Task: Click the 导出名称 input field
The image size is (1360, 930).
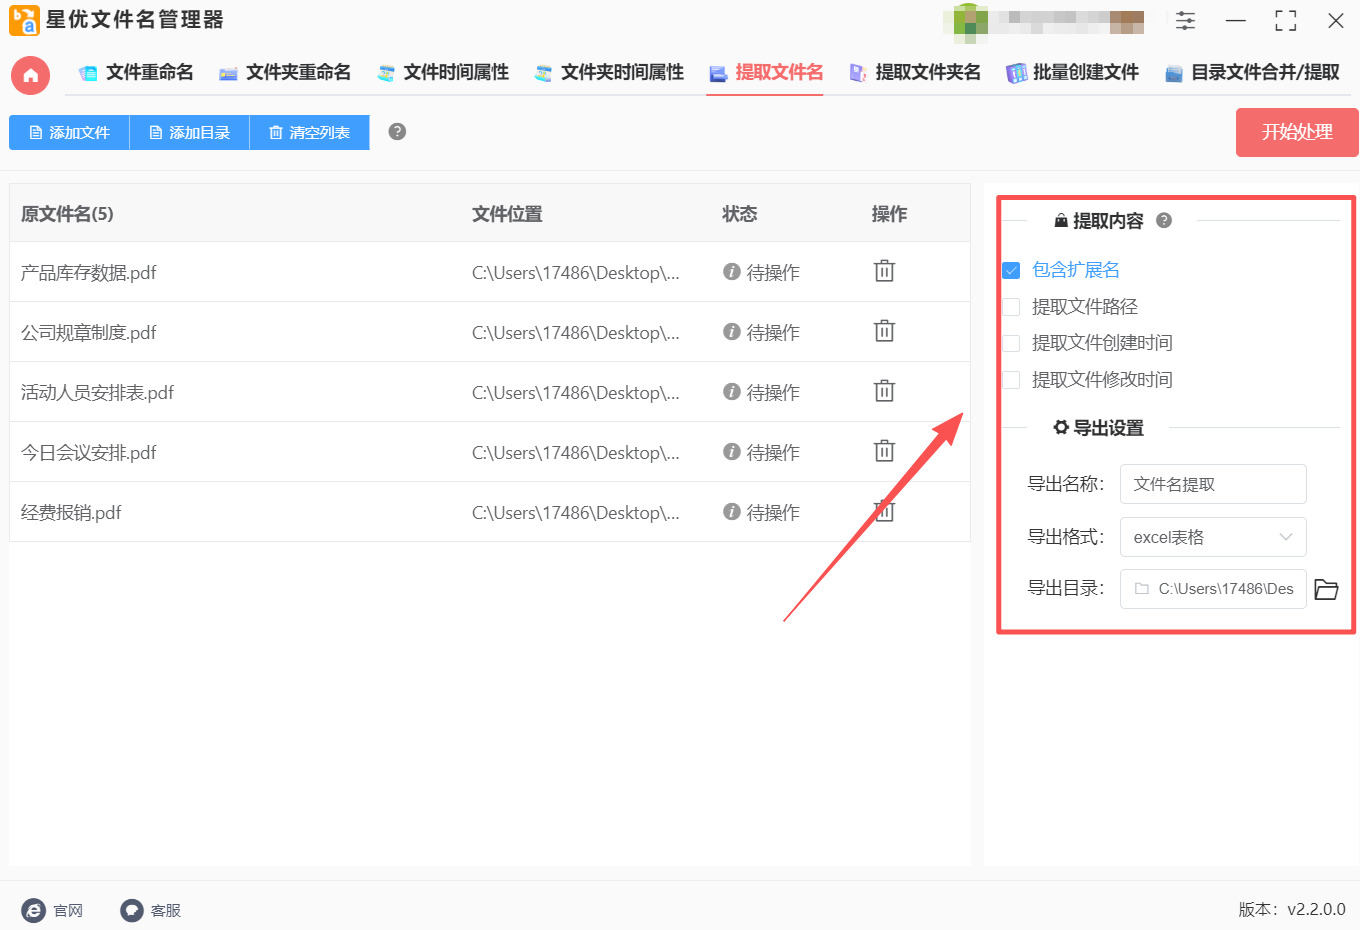Action: [x=1213, y=484]
